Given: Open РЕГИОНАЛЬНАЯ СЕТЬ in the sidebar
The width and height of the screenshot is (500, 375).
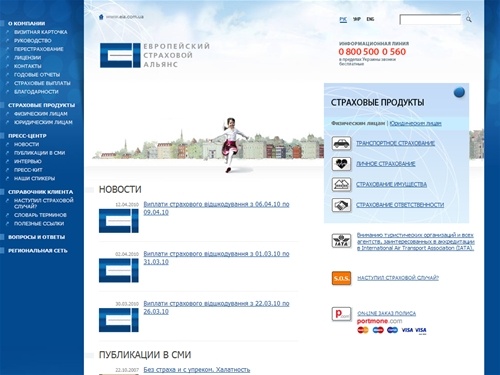Looking at the screenshot, I should pos(38,251).
